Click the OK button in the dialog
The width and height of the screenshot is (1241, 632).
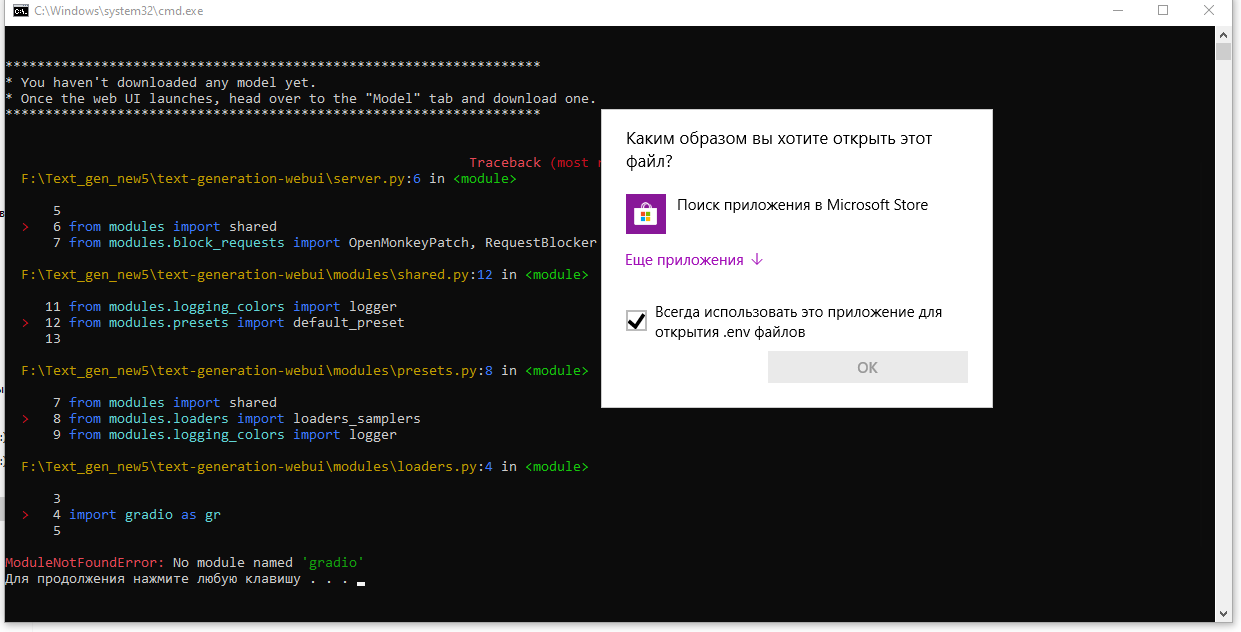coord(867,367)
